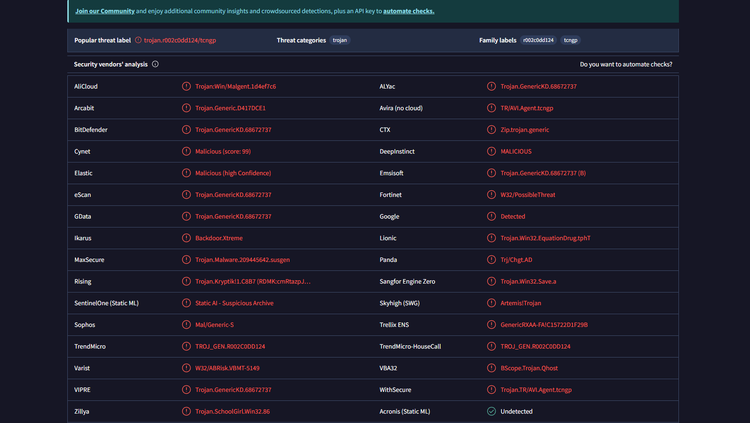The image size is (750, 423).
Task: Click the Arcabit detection alert icon
Action: pos(186,108)
